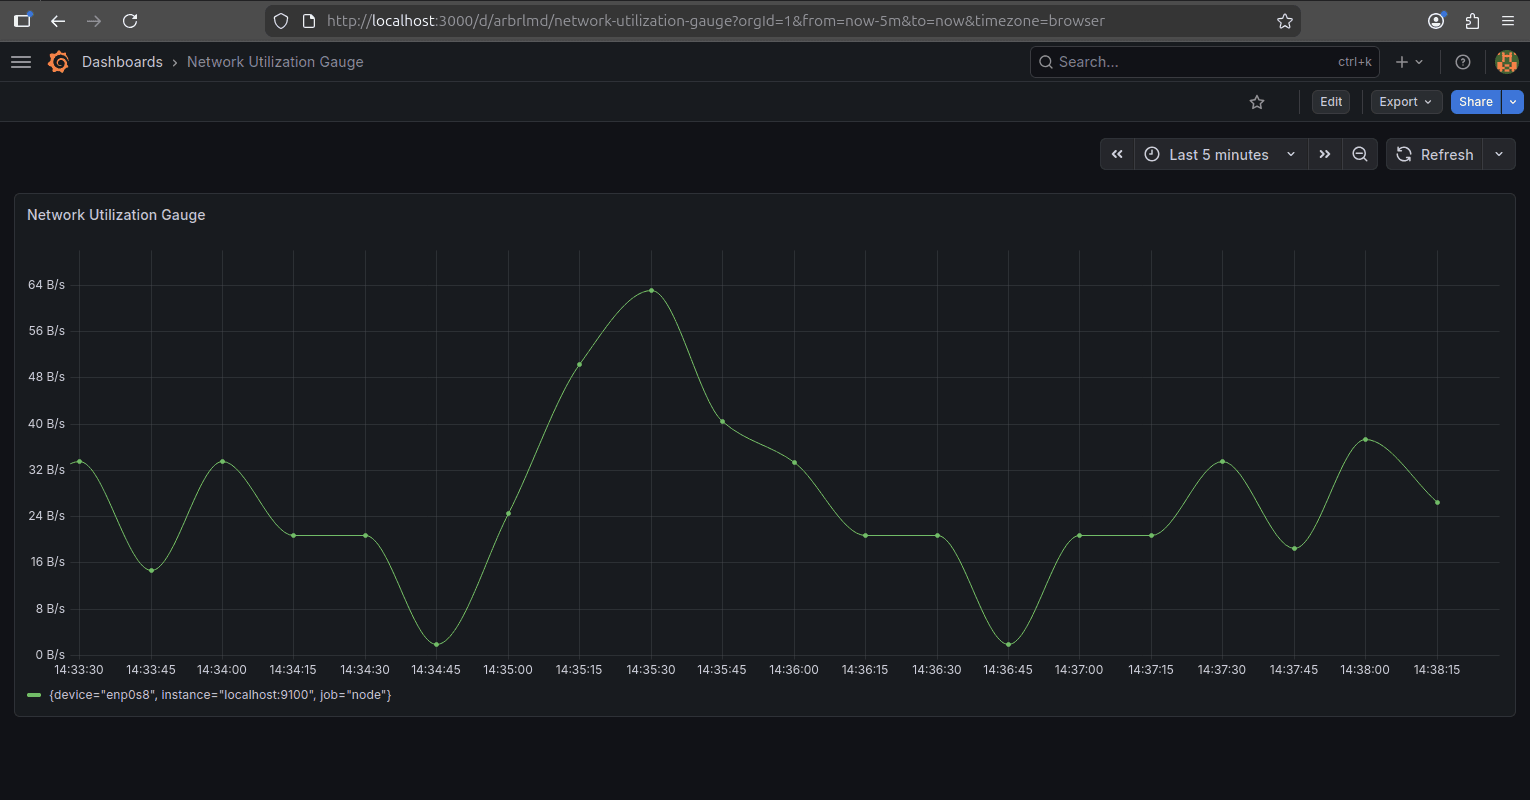Open browser extensions menu
The image size is (1530, 800).
[x=1472, y=21]
